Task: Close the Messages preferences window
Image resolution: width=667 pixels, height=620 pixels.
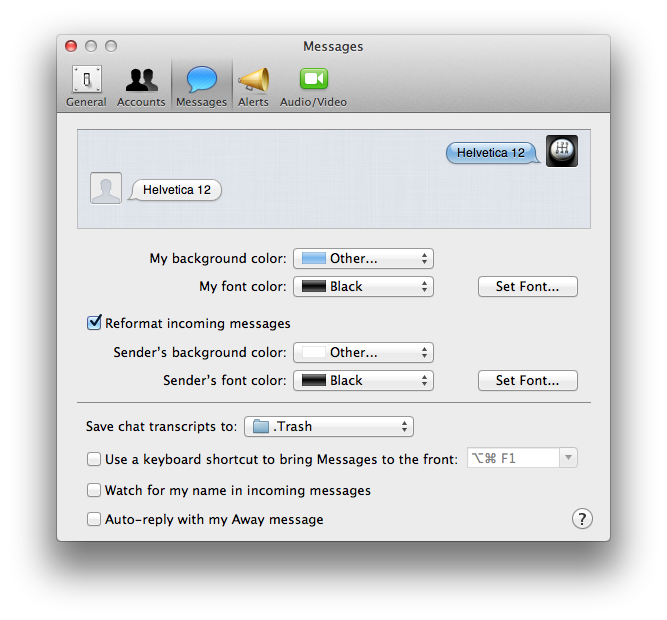Action: click(71, 46)
